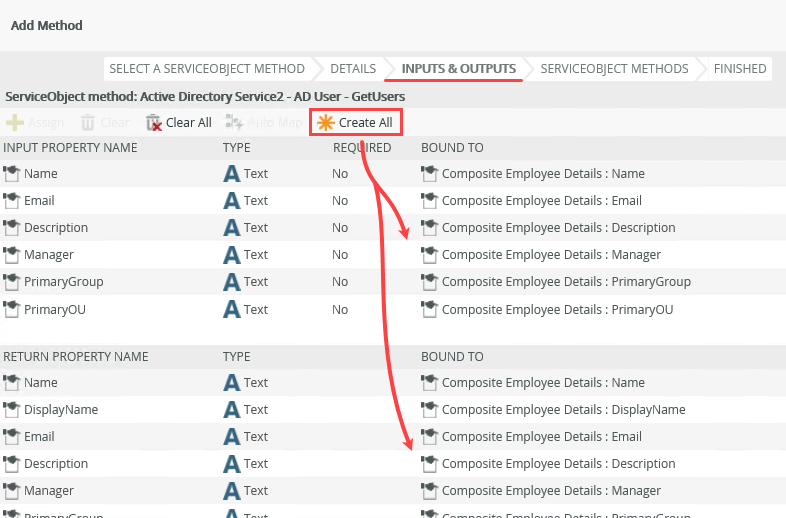Click binding Composite Employee Details : PrimaryGroup
Screen dimensions: 786x518
coord(566,281)
